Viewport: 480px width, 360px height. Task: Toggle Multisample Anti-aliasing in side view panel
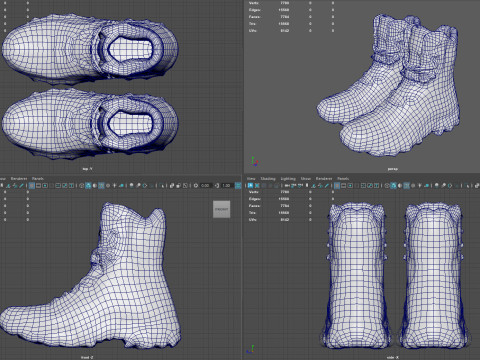coord(450,185)
